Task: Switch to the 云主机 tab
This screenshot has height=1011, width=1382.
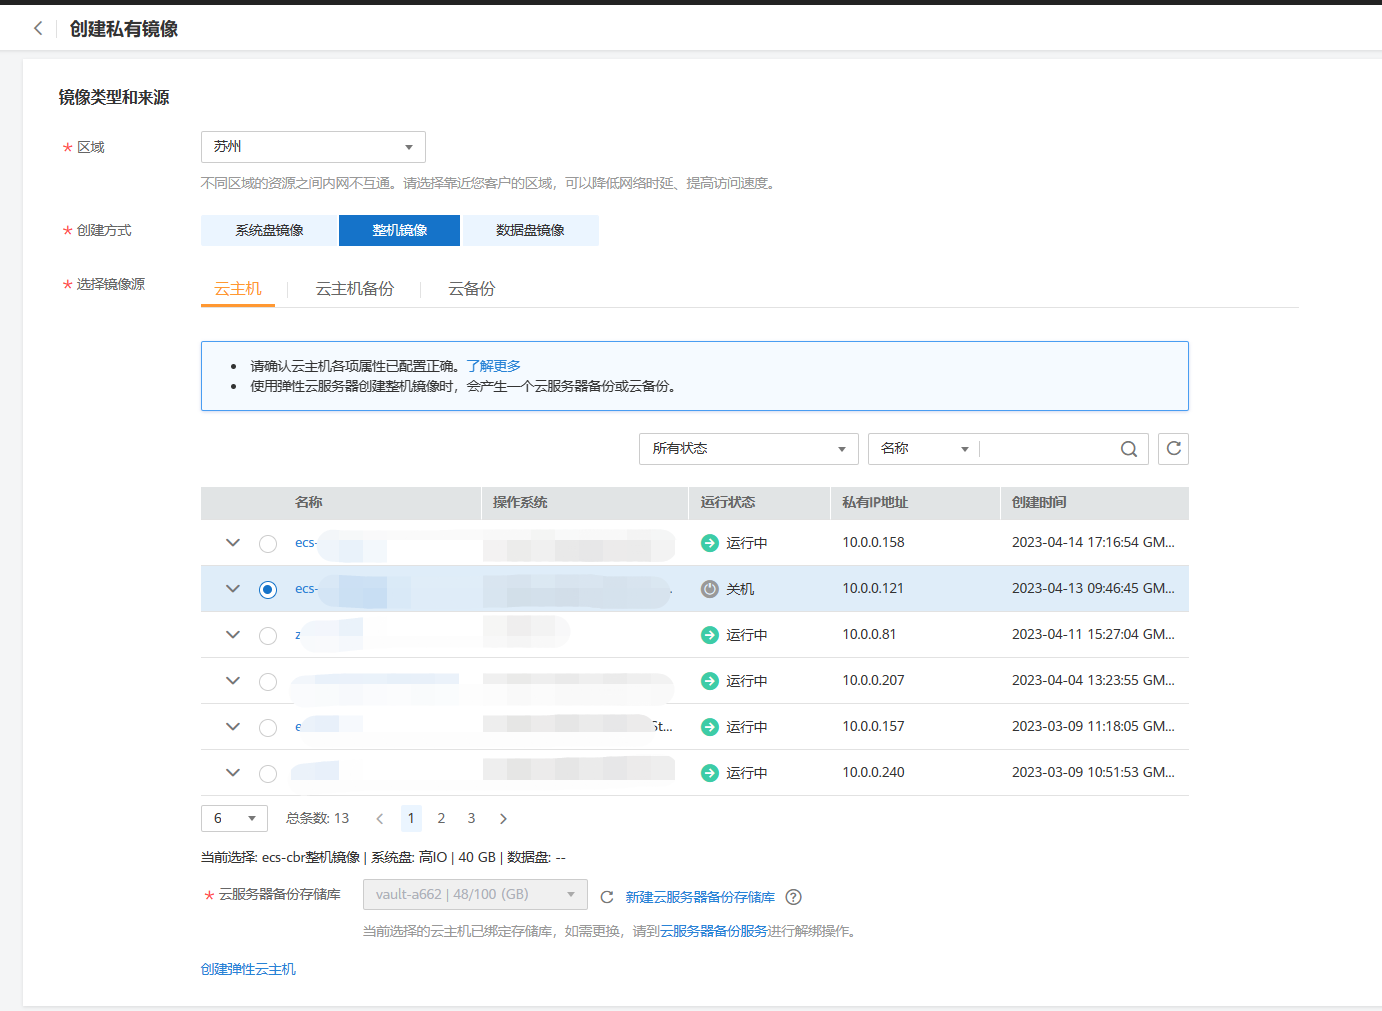Action: (238, 289)
